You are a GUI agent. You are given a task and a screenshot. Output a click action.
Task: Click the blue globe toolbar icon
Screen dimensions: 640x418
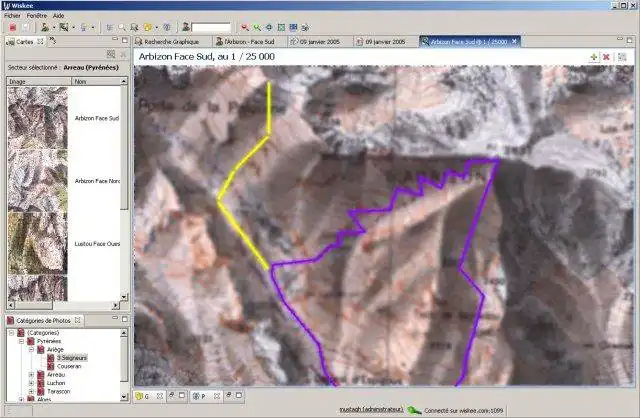pyautogui.click(x=167, y=27)
